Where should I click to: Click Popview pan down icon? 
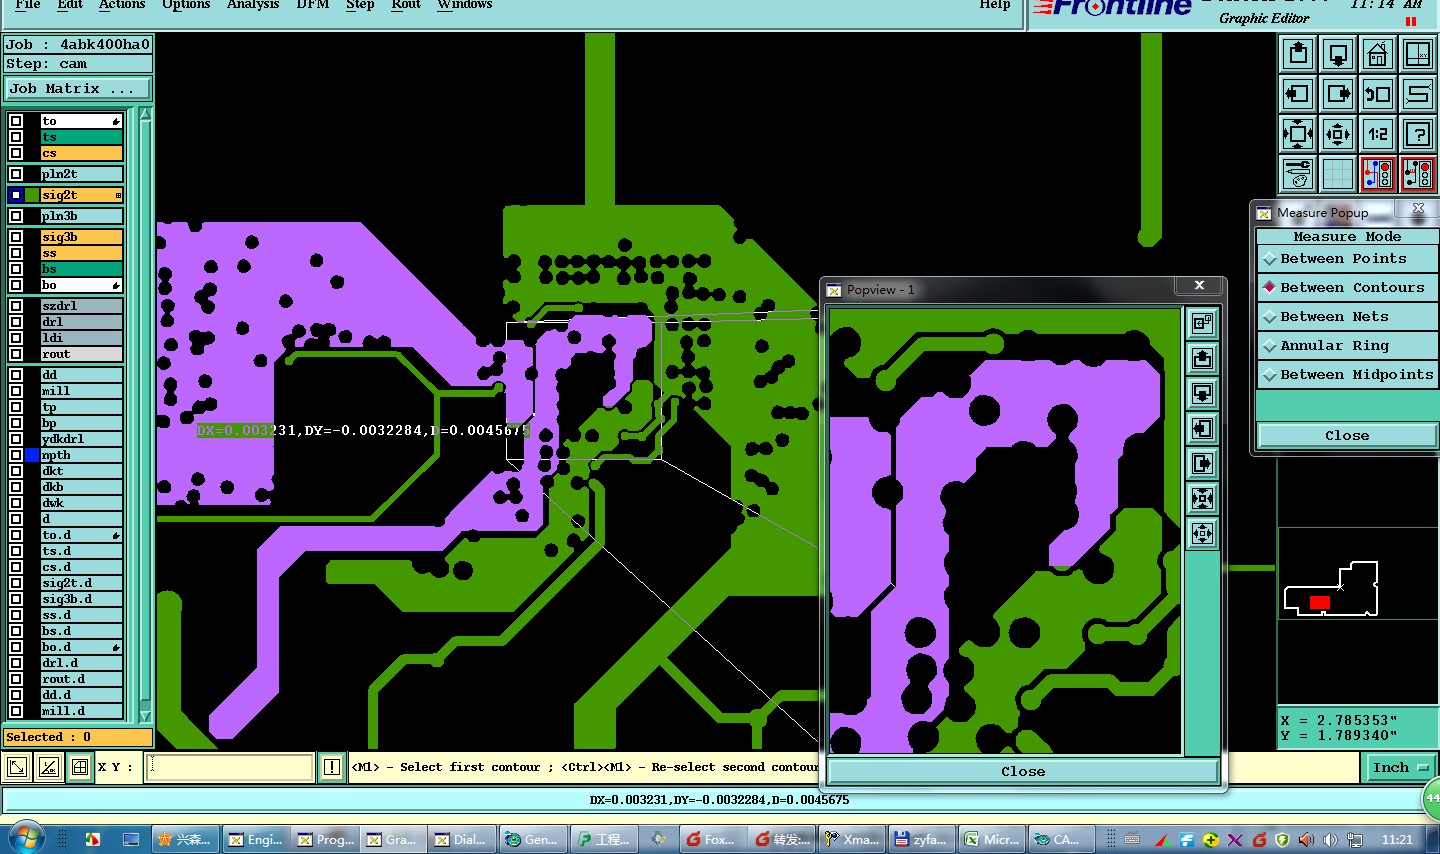coord(1202,393)
